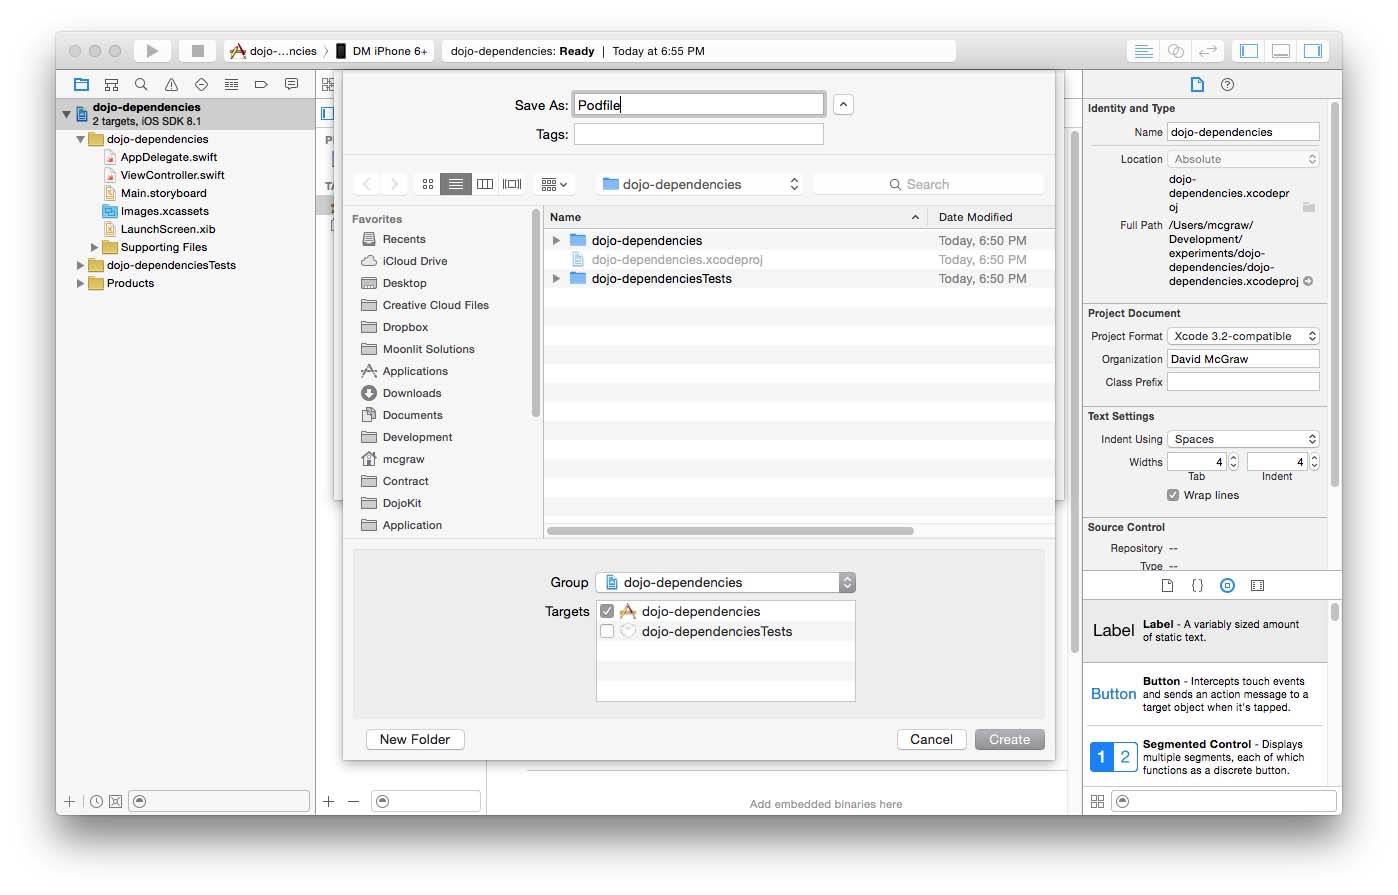
Task: Expand the dojo-dependenciesTests folder in file list
Action: click(x=557, y=279)
